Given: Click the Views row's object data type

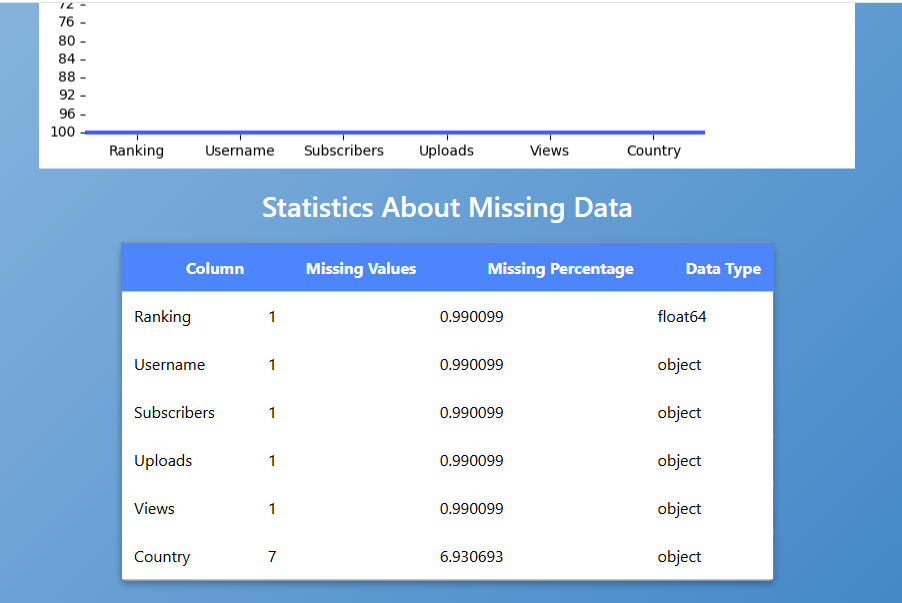Looking at the screenshot, I should [679, 509].
